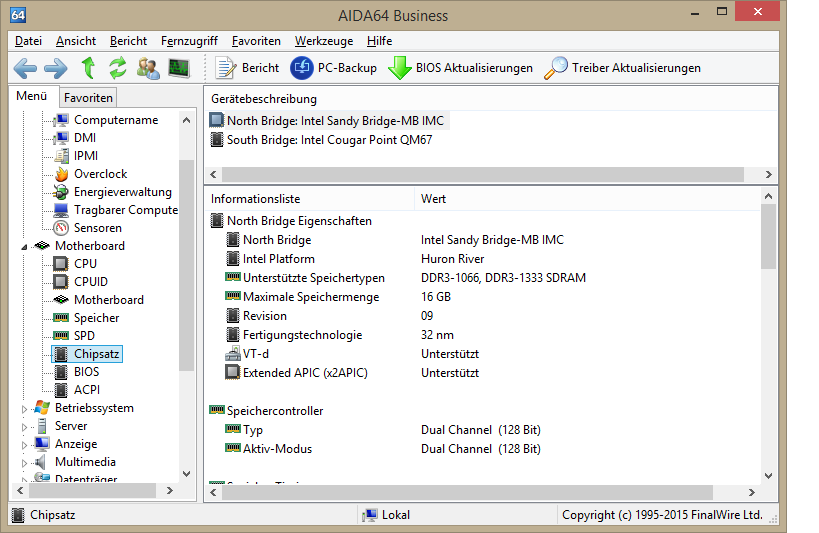This screenshot has height=533, width=819.
Task: Open the Favoriten menu
Action: click(256, 41)
